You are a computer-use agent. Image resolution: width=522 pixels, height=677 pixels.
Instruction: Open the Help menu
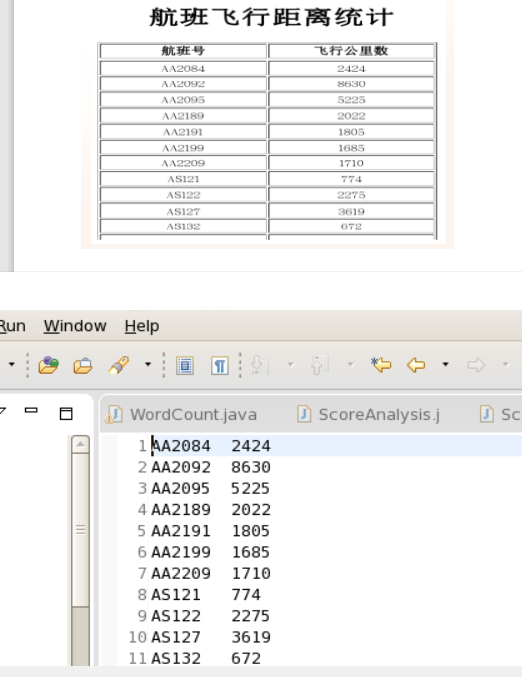click(142, 326)
